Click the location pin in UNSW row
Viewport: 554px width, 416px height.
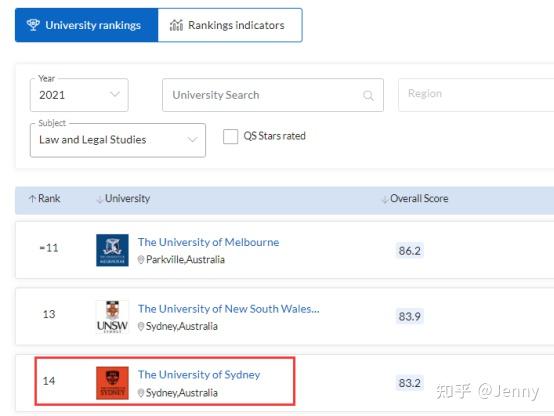[141, 326]
